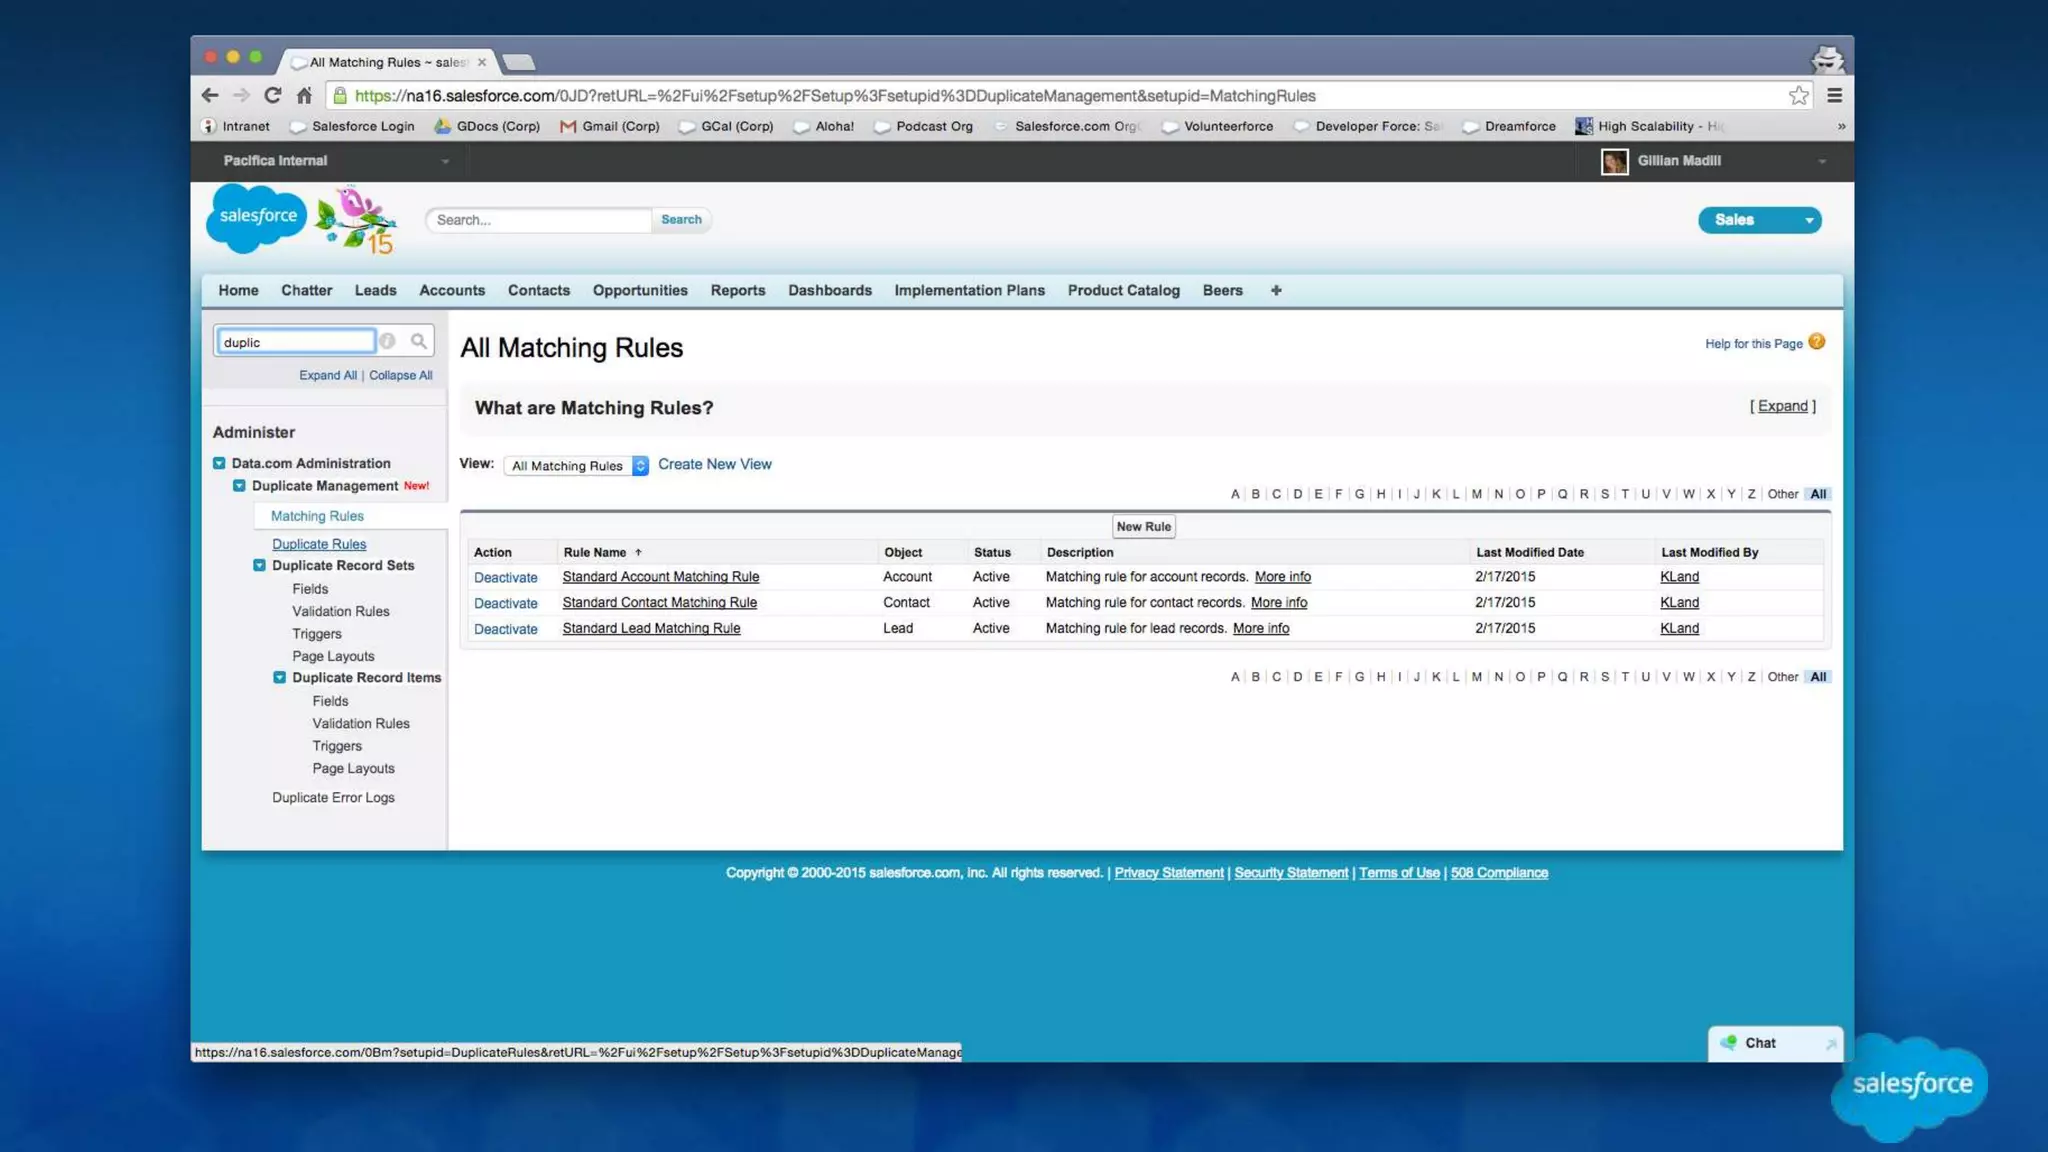Collapse the Duplicate Record Items node
This screenshot has height=1152, width=2048.
pos(279,677)
